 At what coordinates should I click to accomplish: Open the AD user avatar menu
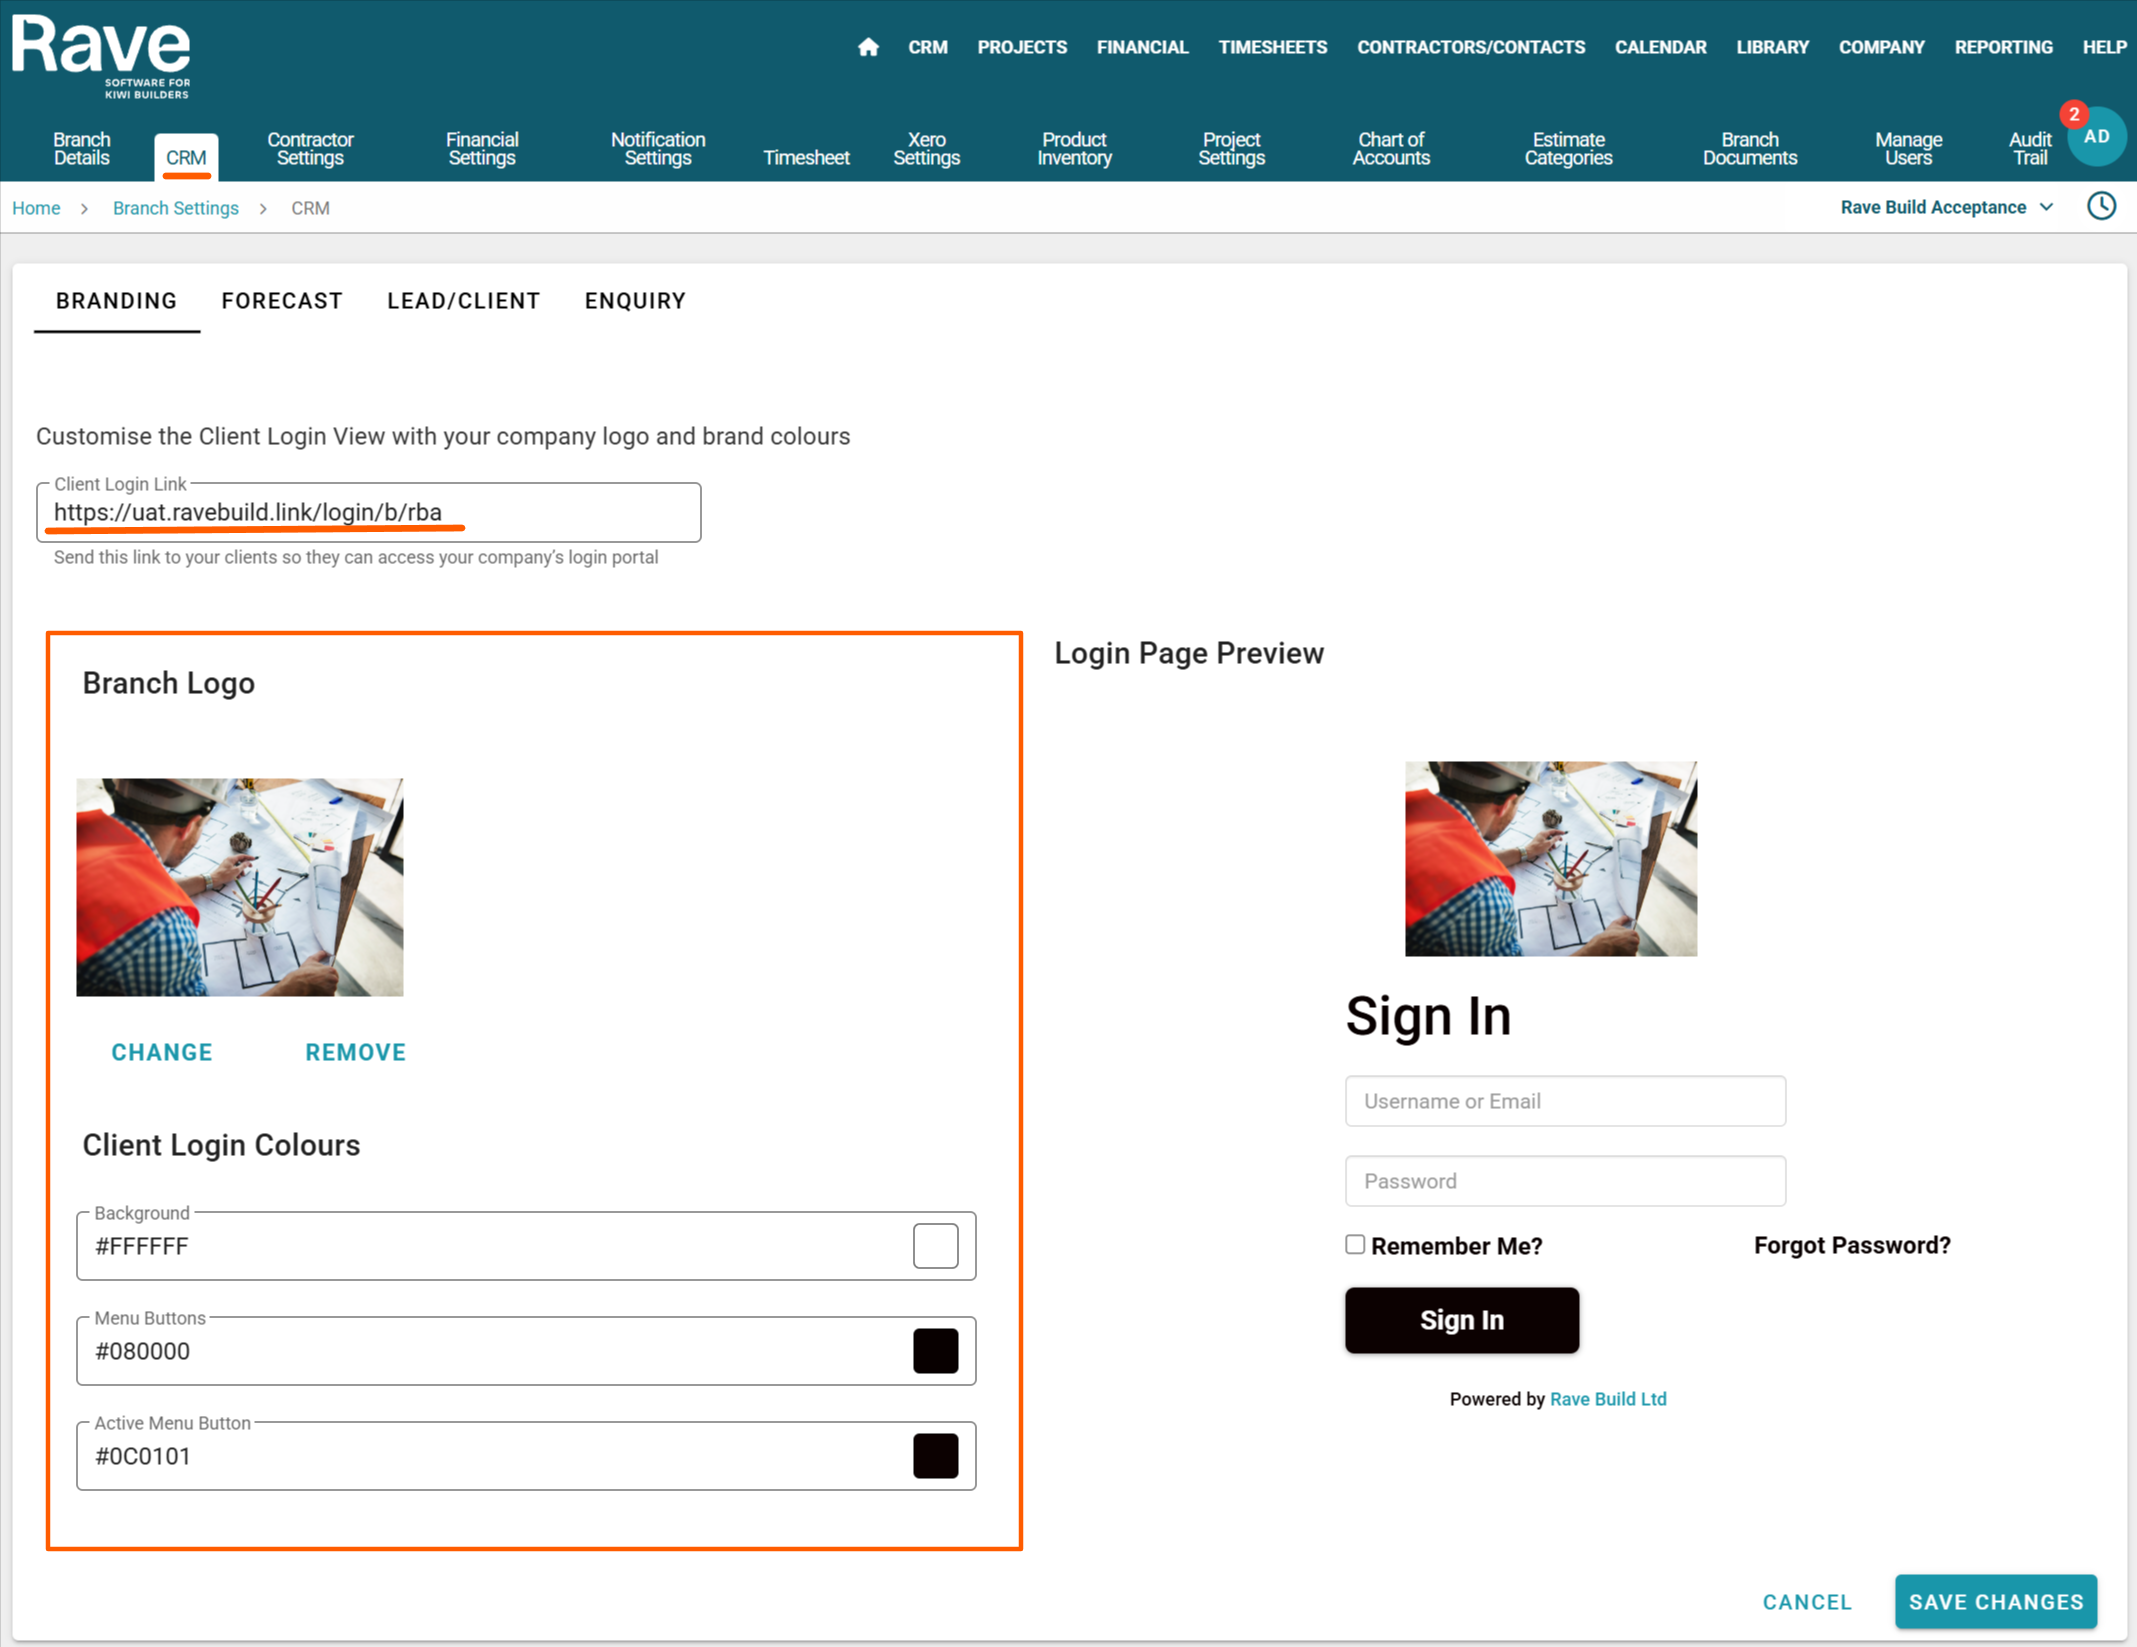[x=2098, y=138]
